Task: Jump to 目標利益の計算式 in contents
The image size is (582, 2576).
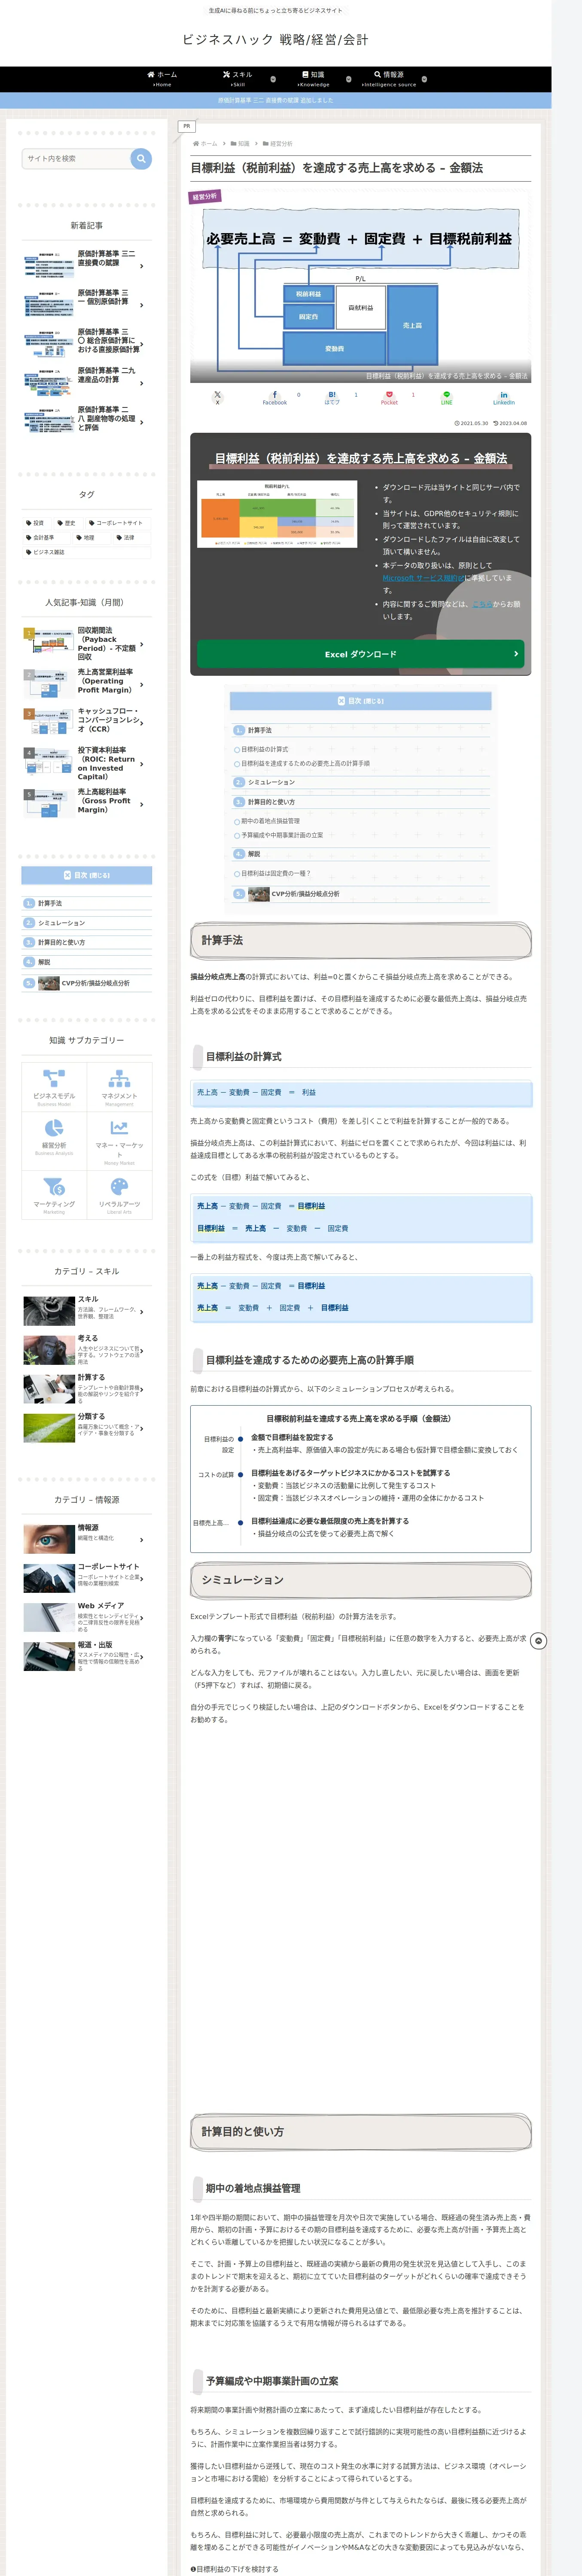Action: [x=264, y=749]
